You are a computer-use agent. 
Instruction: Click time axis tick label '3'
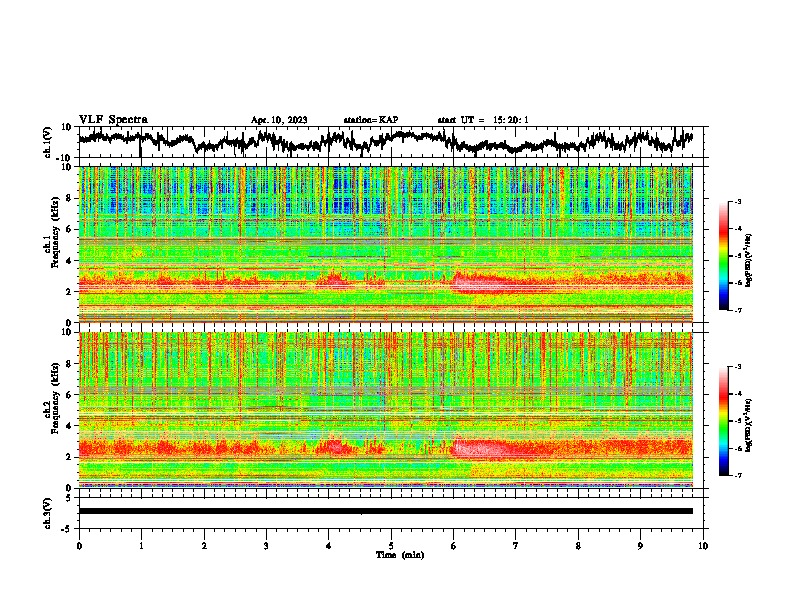click(266, 546)
